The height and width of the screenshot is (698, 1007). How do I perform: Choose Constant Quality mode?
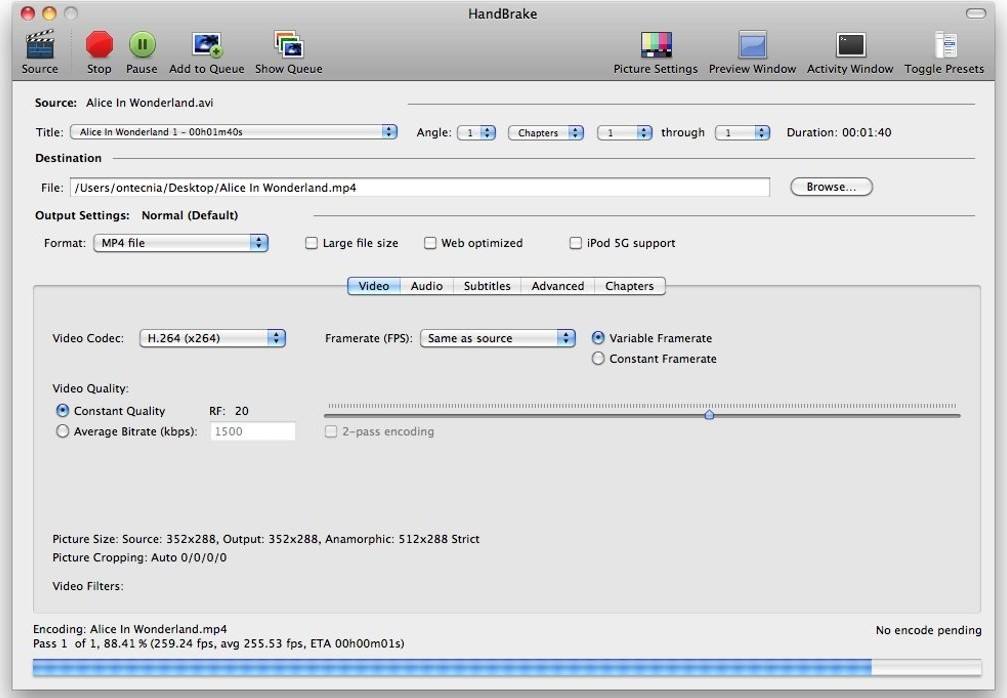pos(62,410)
